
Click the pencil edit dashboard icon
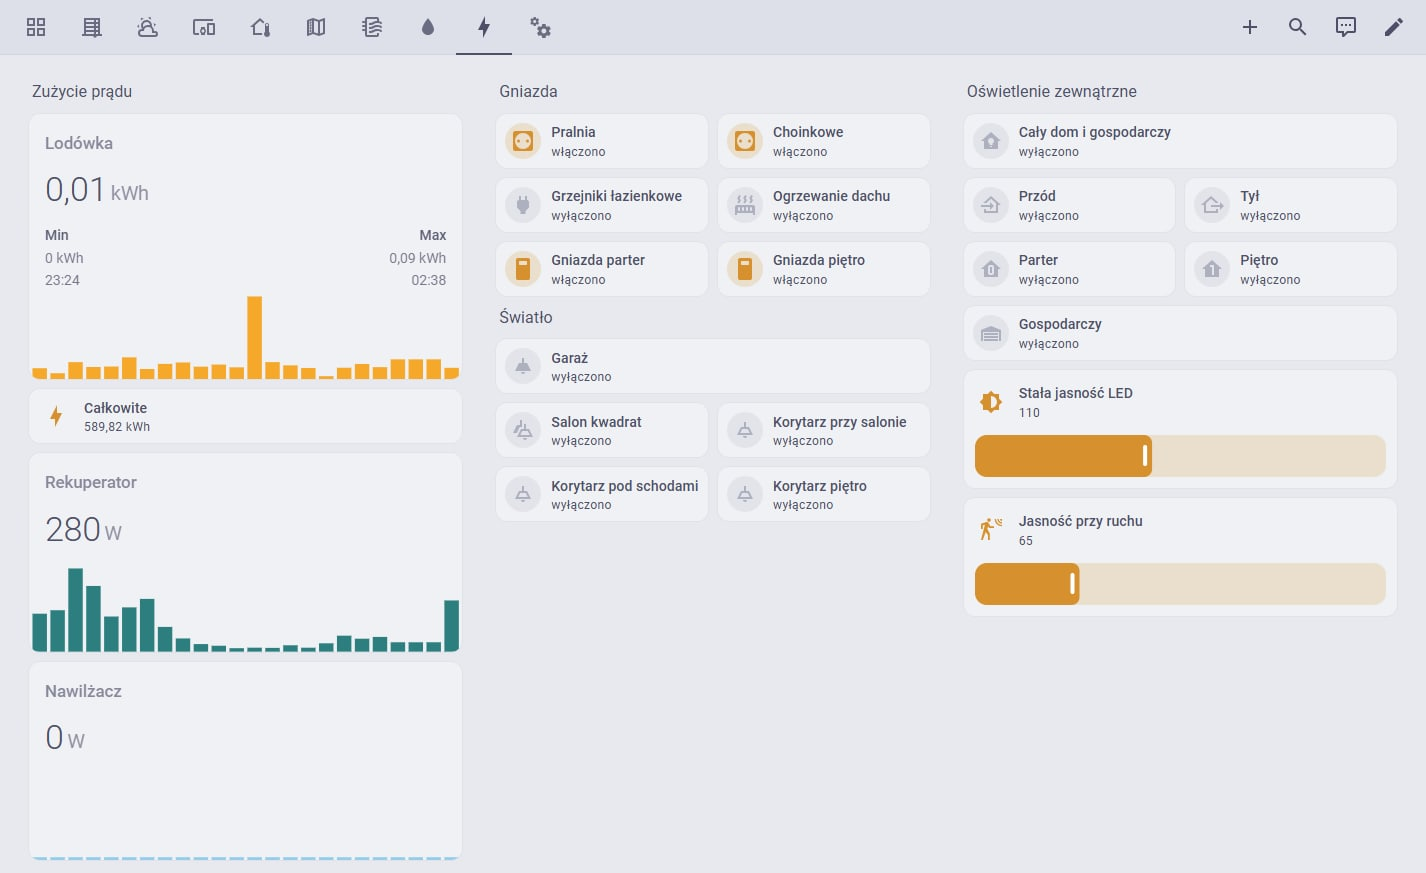tap(1394, 27)
